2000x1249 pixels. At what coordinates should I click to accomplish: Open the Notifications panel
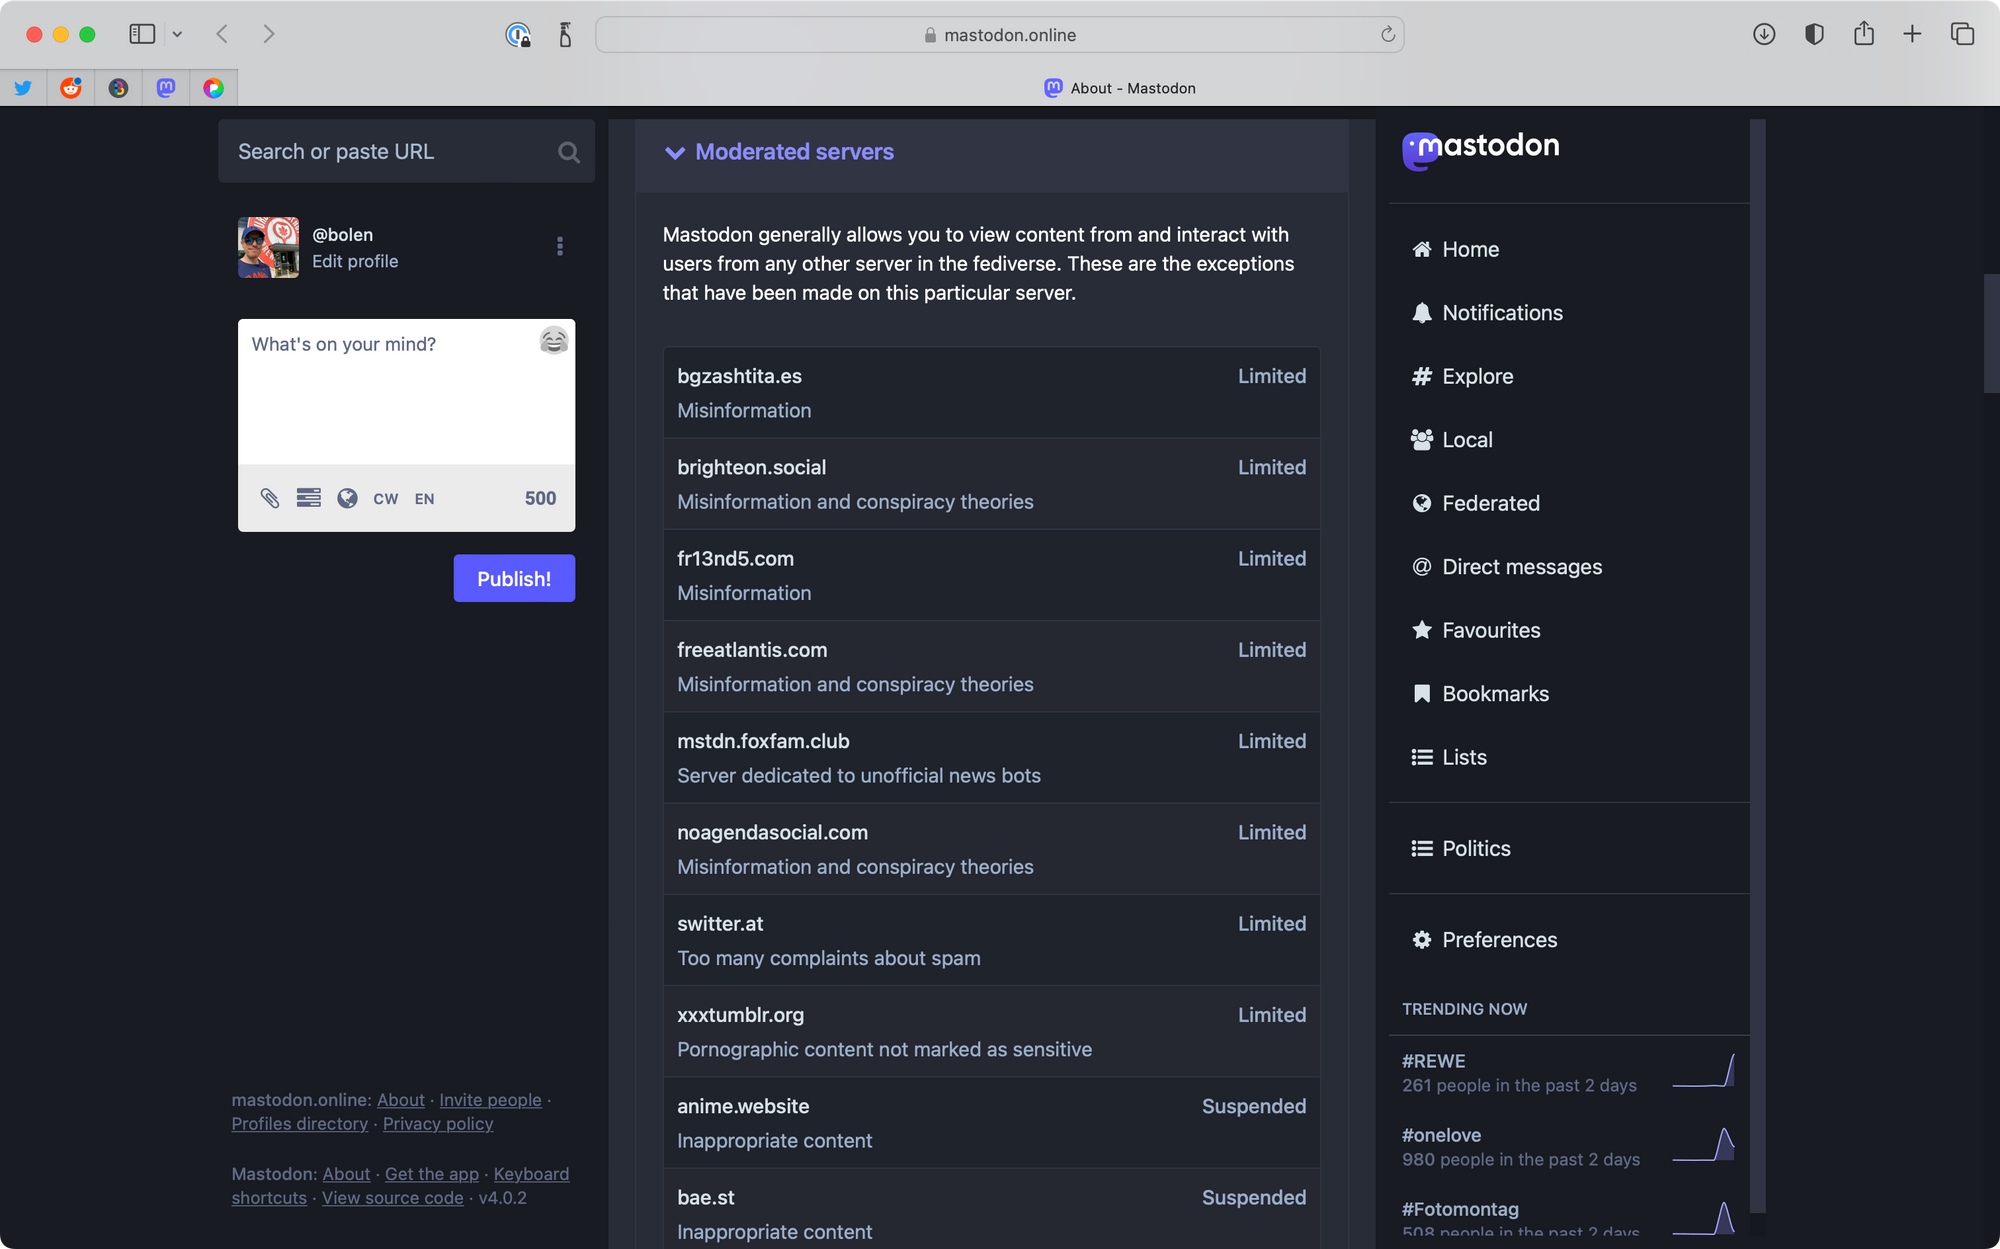pyautogui.click(x=1502, y=311)
